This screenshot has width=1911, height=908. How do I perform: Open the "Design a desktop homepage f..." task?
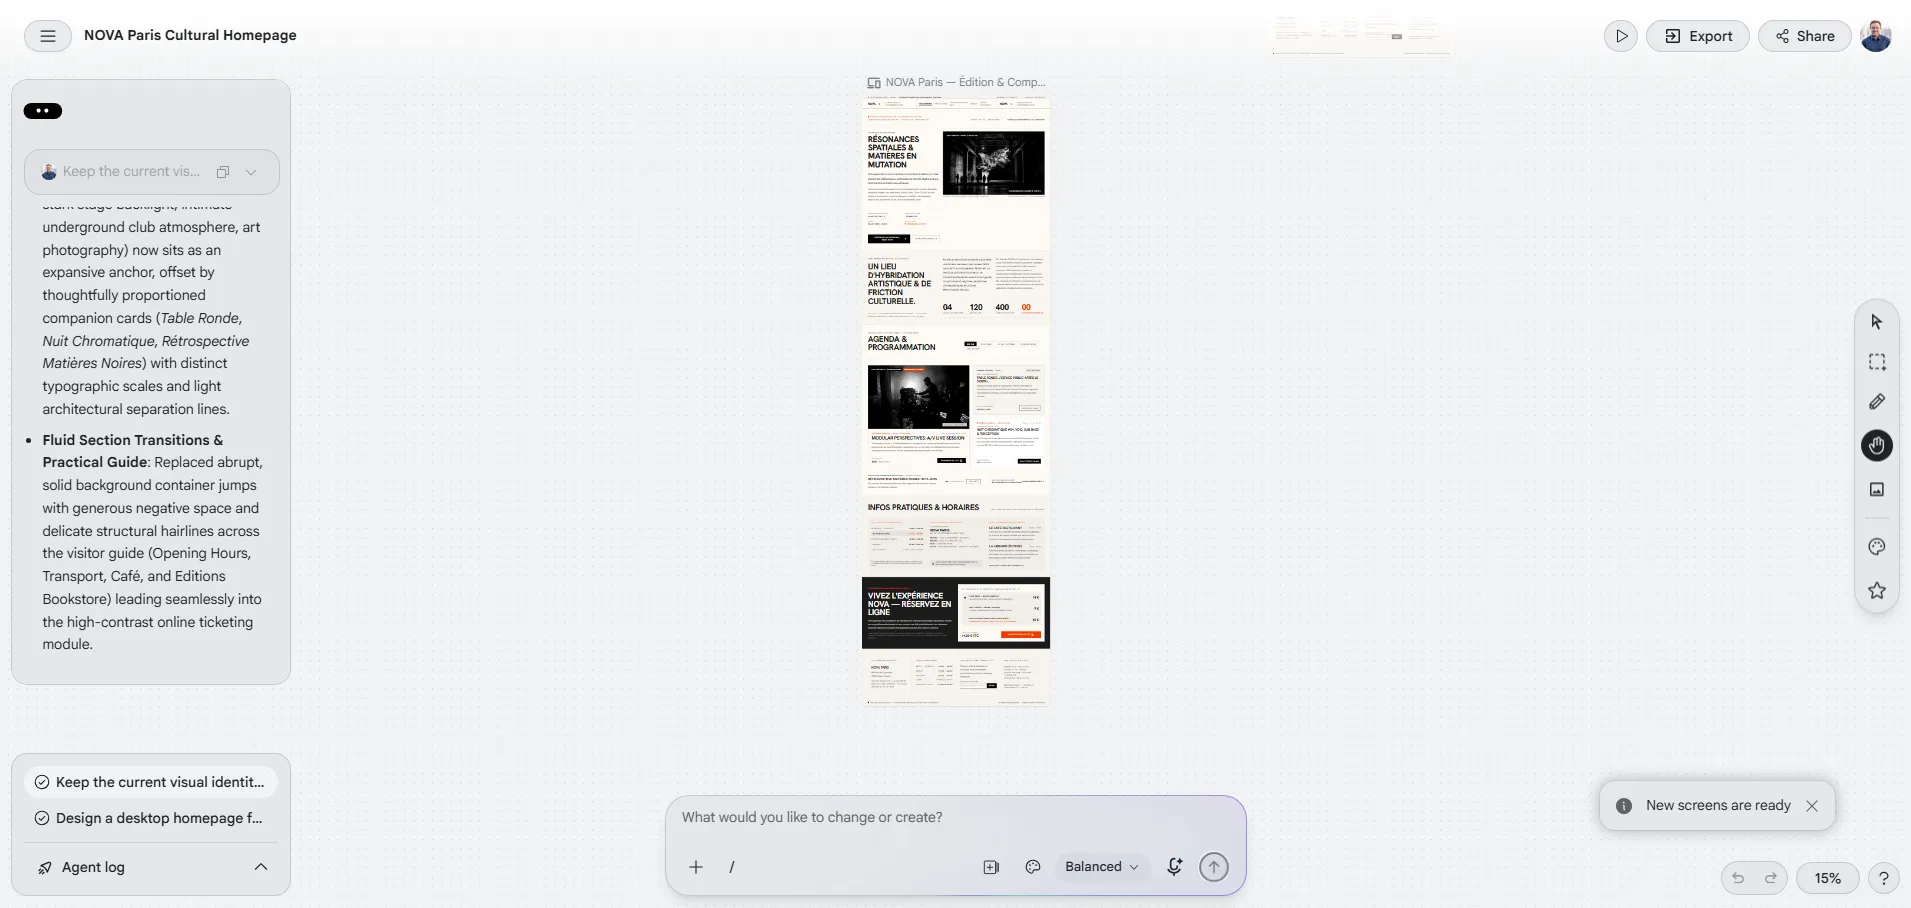pyautogui.click(x=151, y=818)
